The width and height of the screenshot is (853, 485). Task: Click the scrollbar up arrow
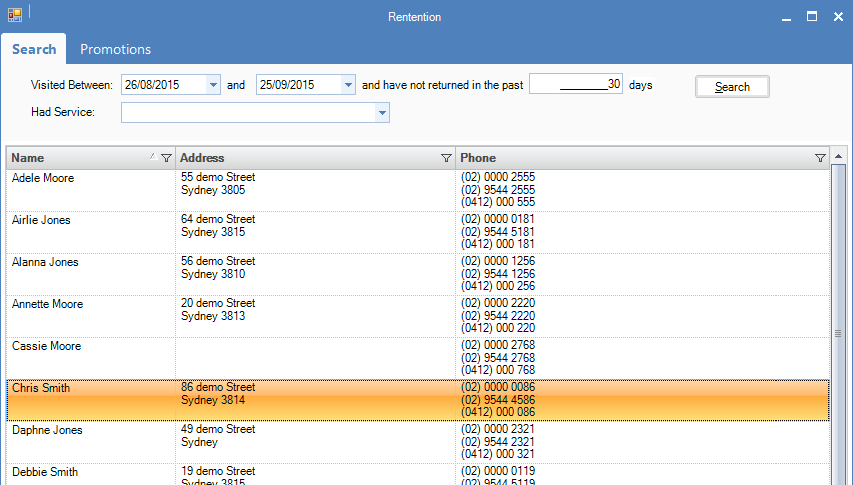click(838, 157)
